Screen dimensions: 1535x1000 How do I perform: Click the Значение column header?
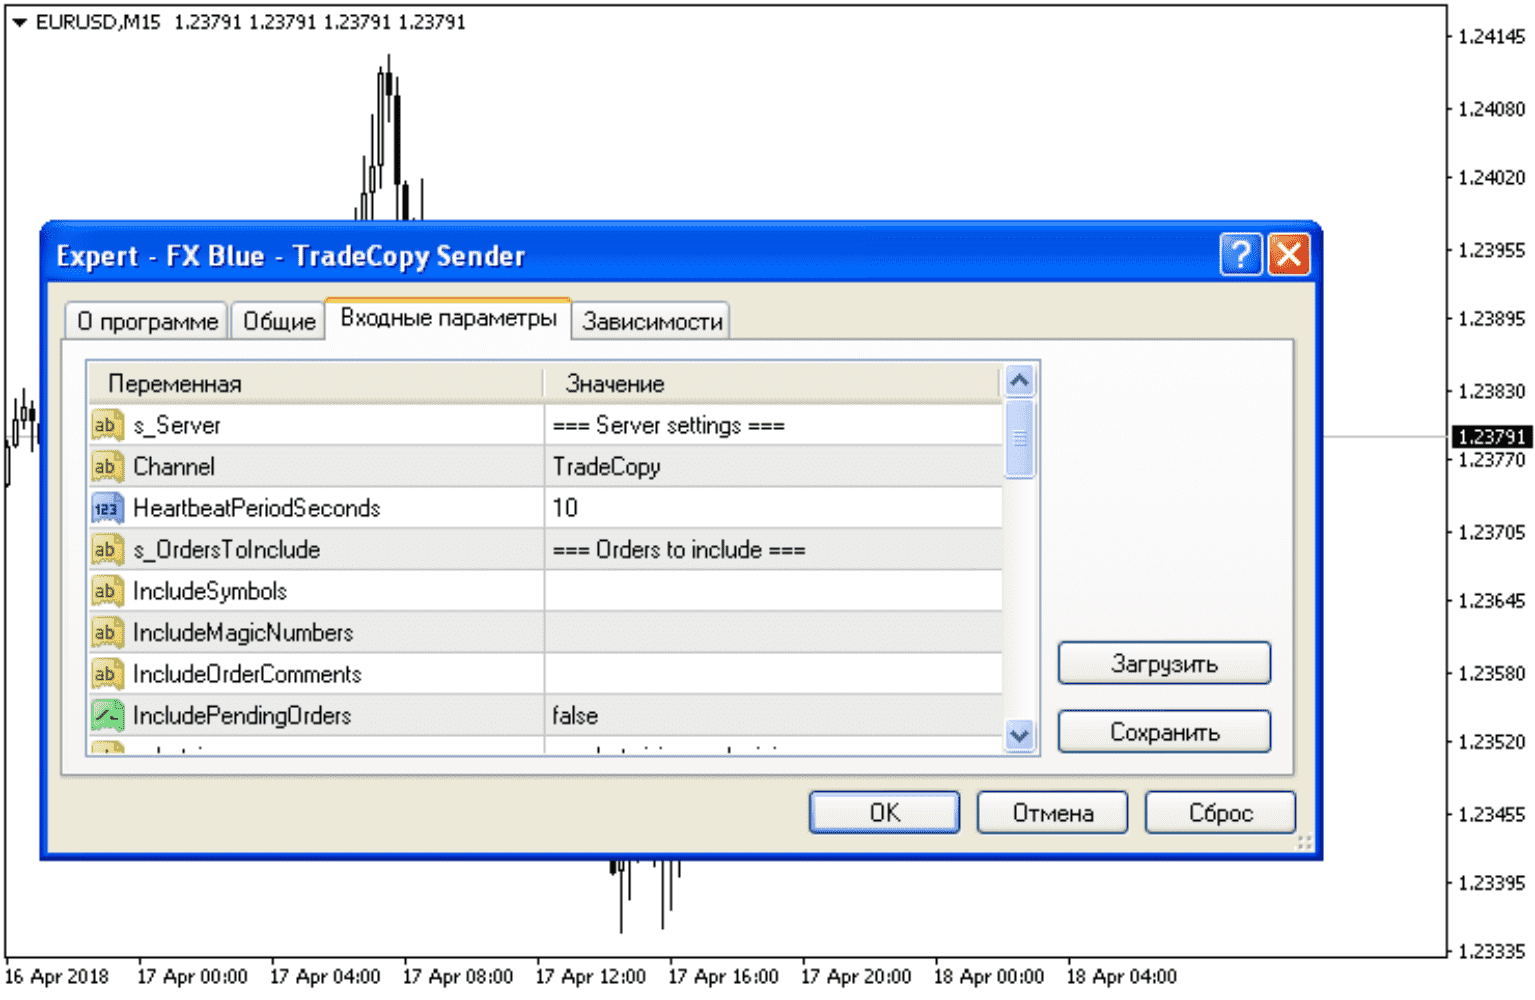pyautogui.click(x=772, y=383)
